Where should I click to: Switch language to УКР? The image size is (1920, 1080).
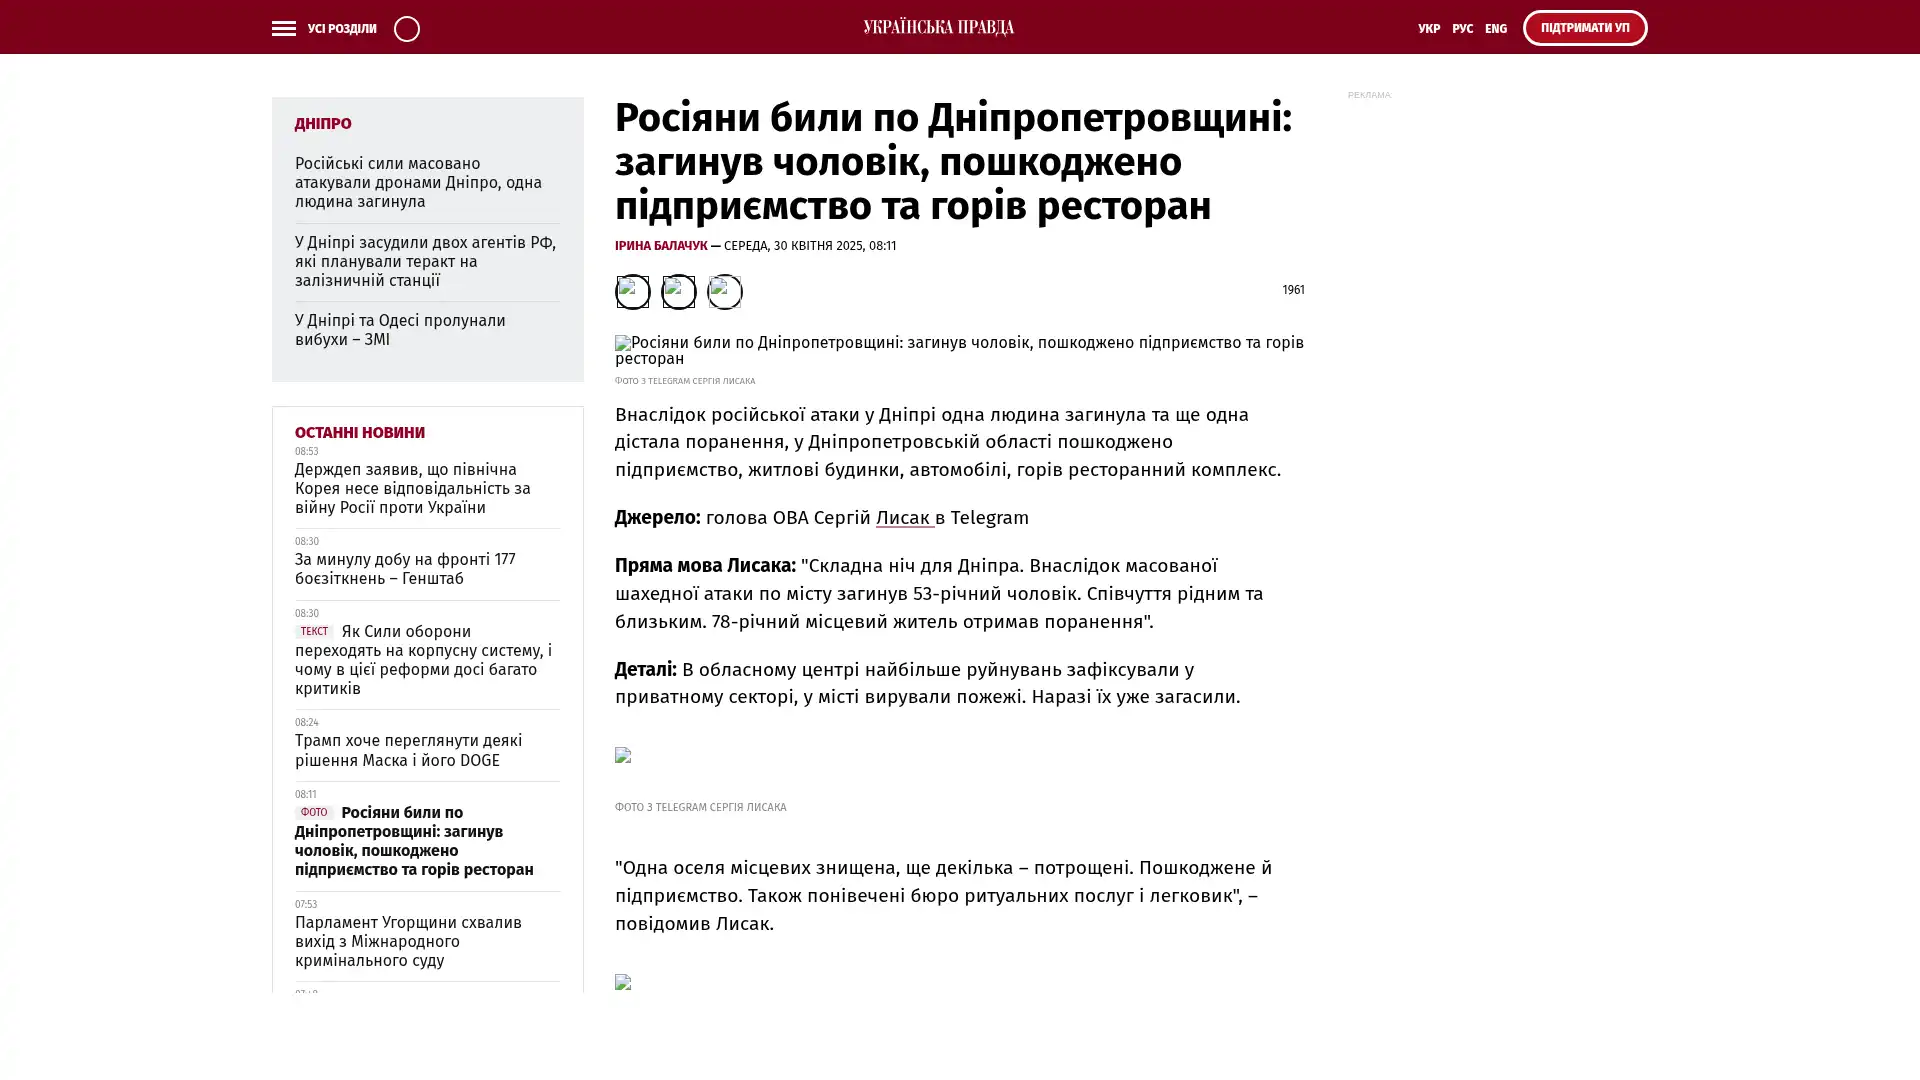coord(1428,29)
